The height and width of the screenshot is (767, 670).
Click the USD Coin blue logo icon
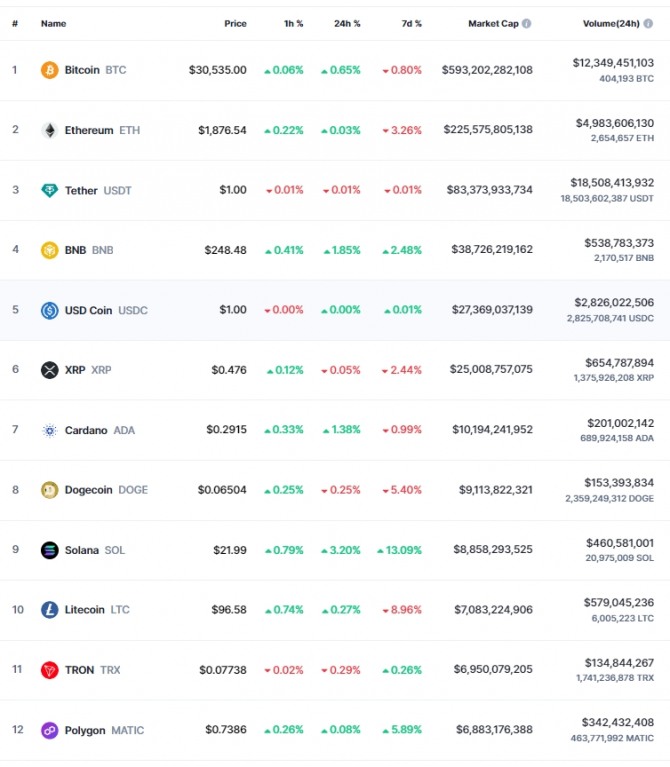click(x=49, y=310)
